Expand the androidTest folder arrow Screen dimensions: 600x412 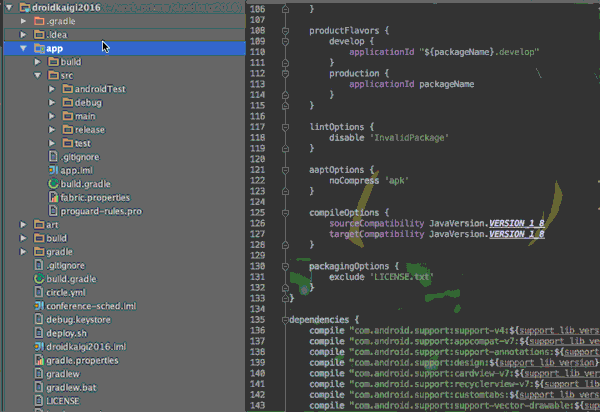point(52,89)
